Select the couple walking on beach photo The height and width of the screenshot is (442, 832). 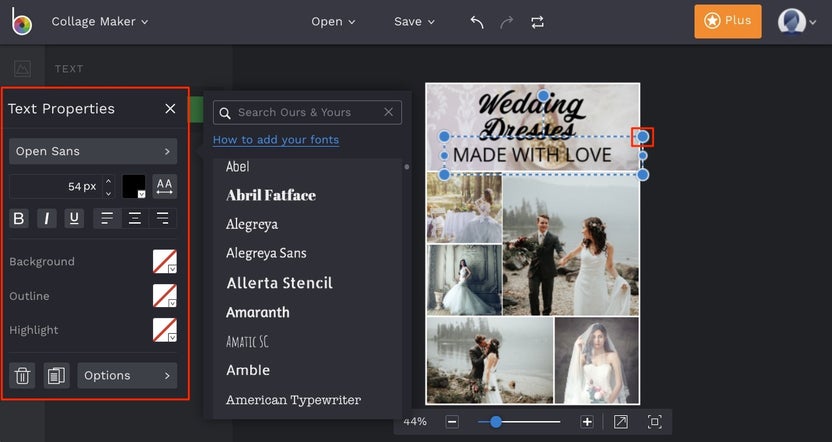coord(571,245)
